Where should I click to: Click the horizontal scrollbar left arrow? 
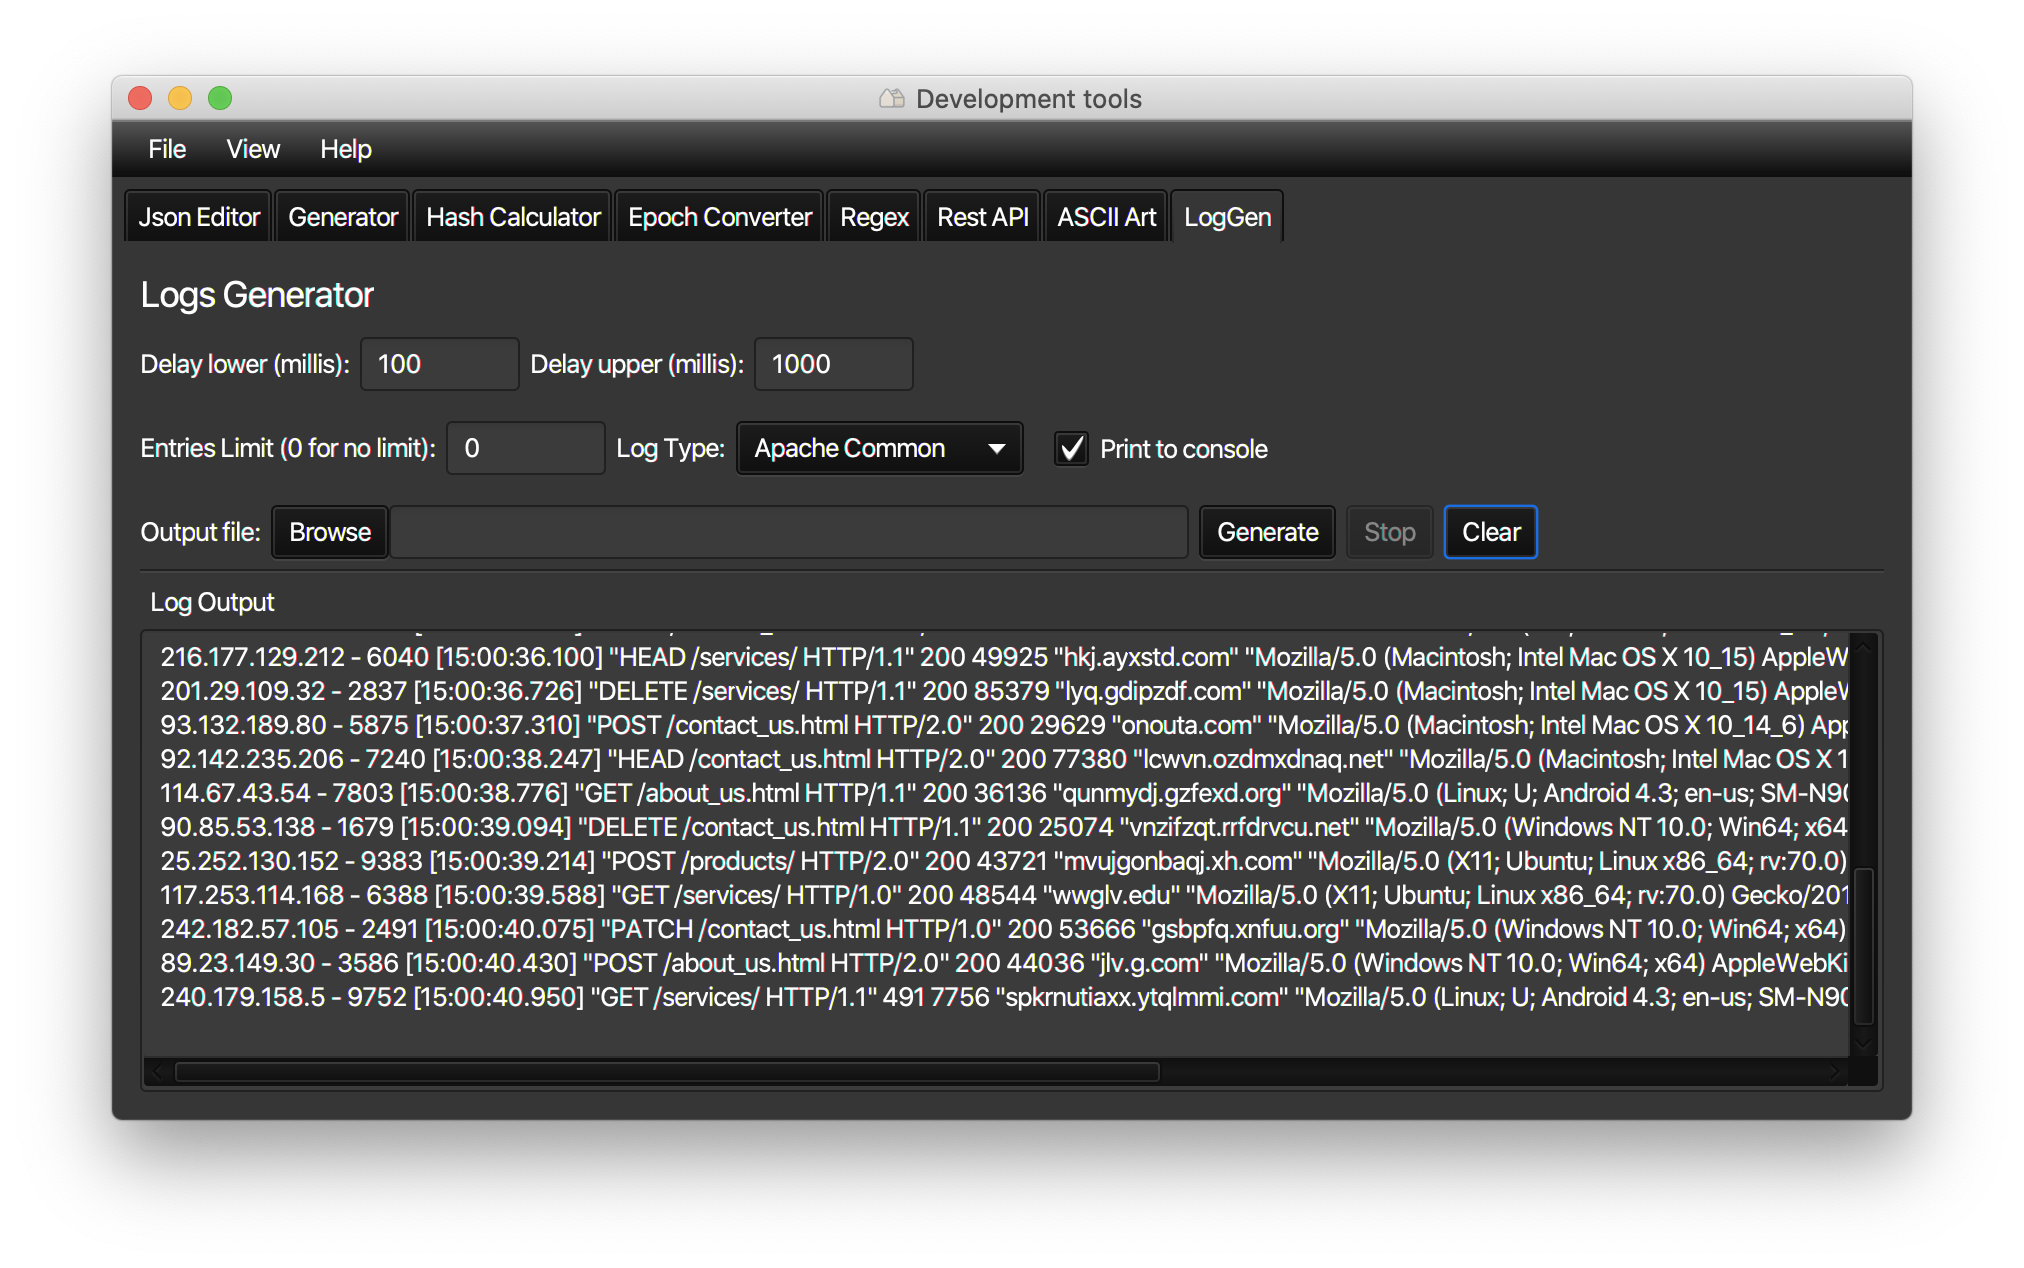coord(158,1072)
